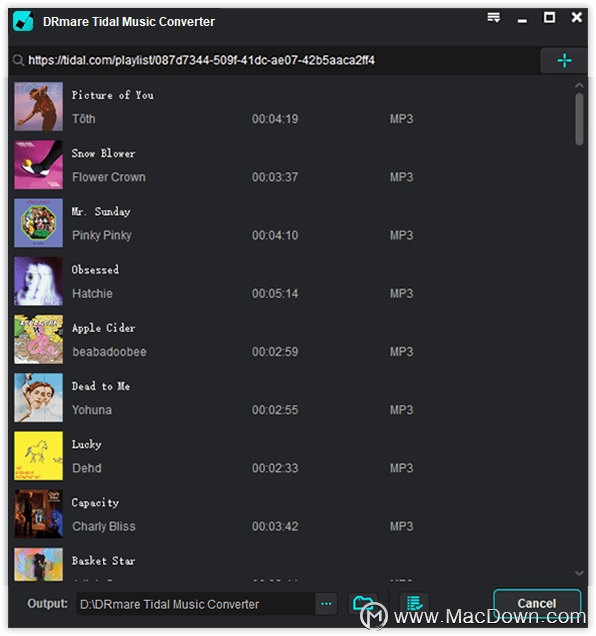Select Obsessed album thumbnail
The height and width of the screenshot is (636, 596).
39,281
